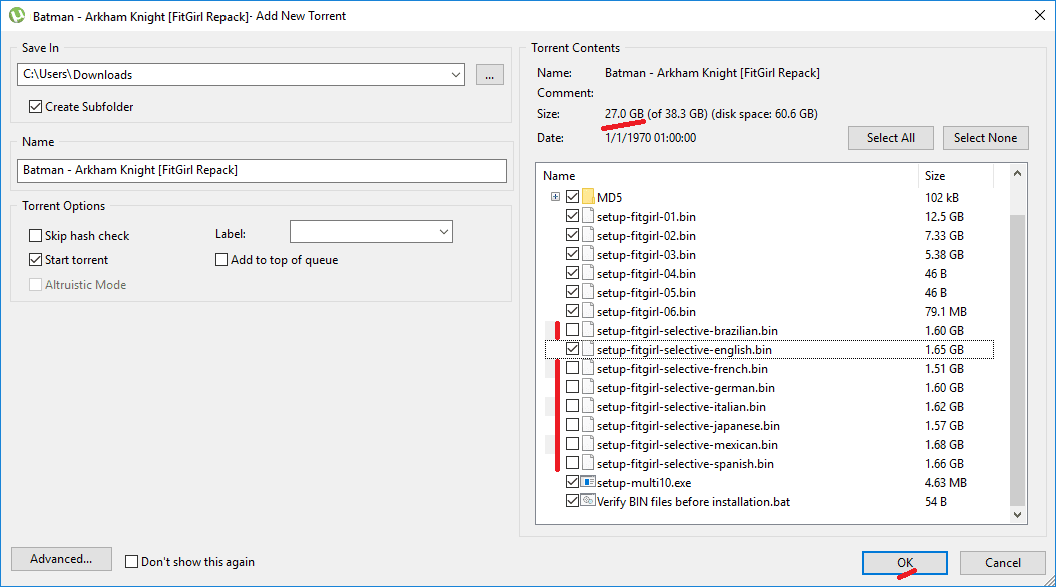Enable the Skip hash check checkbox
1056x587 pixels.
(35, 236)
